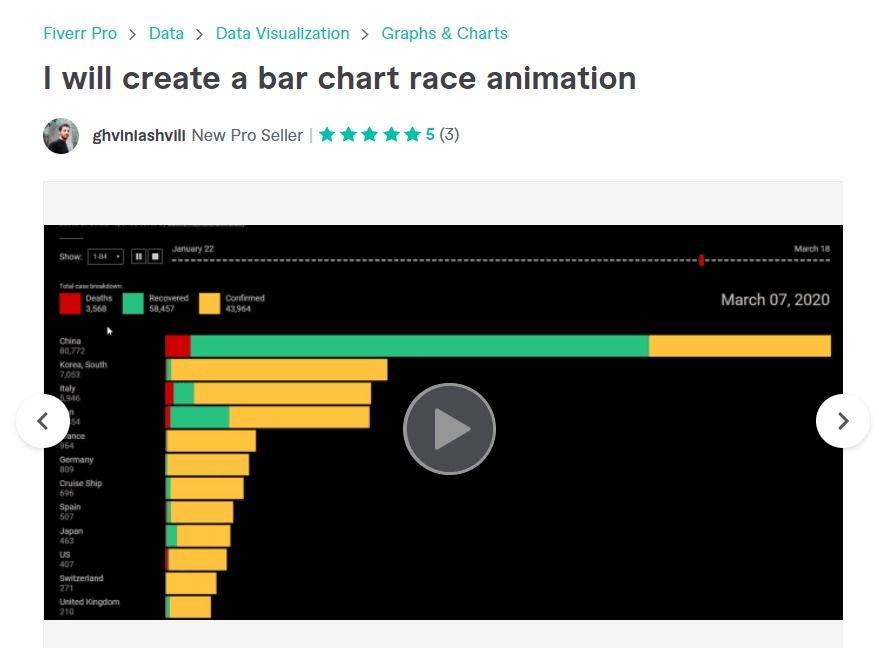Click the red Deaths legend swatch
The width and height of the screenshot is (879, 648).
tap(70, 303)
